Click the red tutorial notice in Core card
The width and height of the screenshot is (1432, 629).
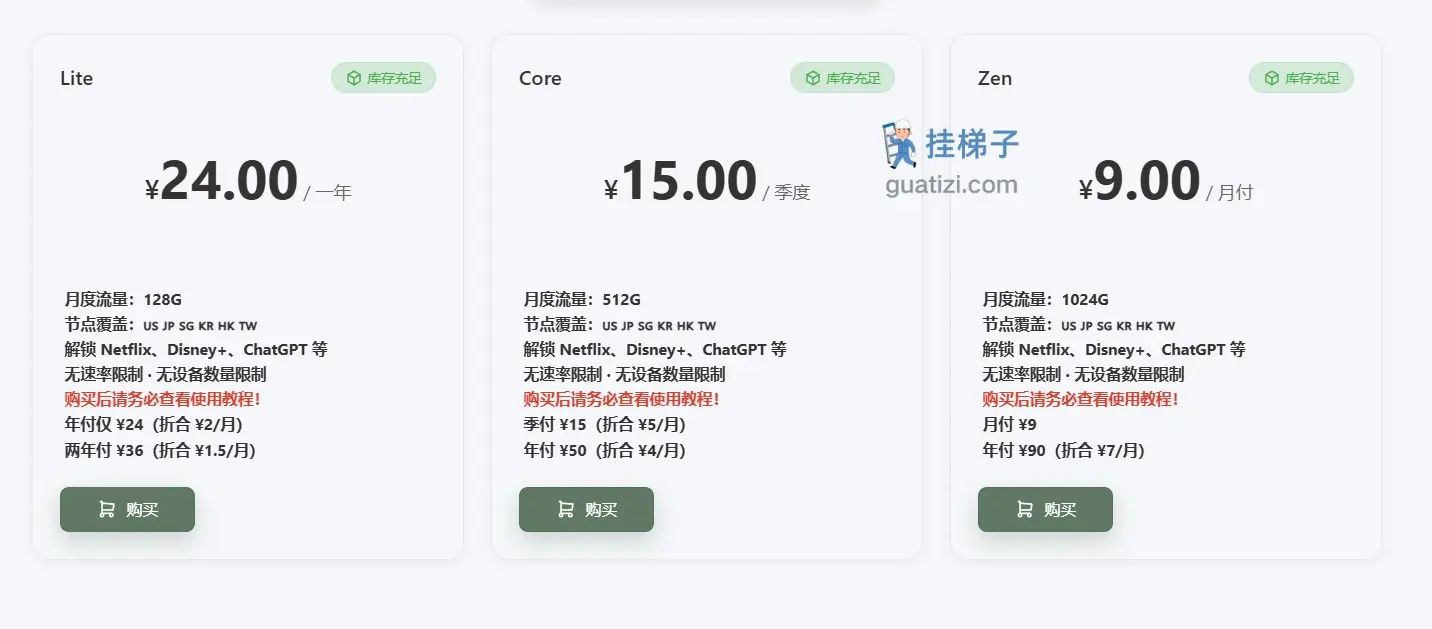pos(621,399)
